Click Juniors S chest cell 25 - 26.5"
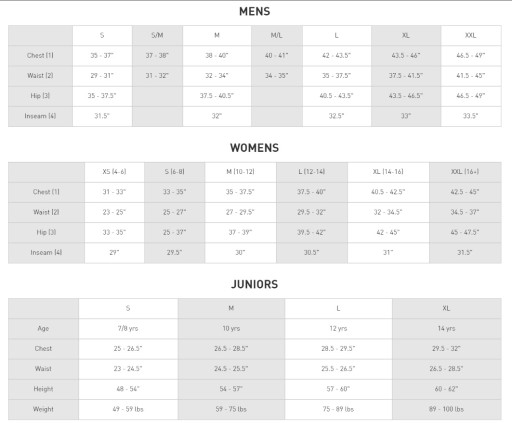This screenshot has width=512, height=423. [x=128, y=349]
